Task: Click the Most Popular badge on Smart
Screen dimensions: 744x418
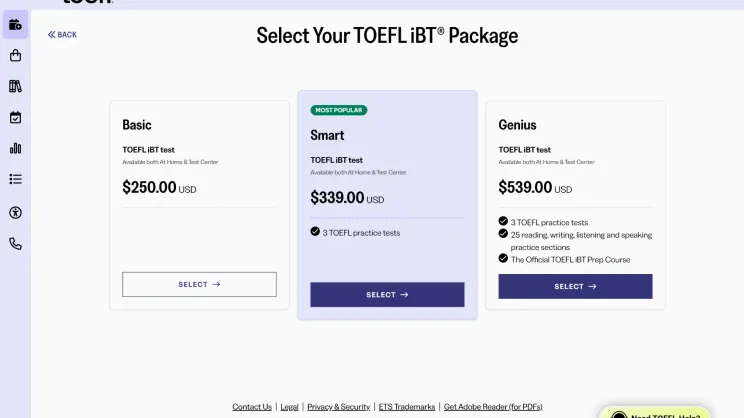Action: click(x=339, y=110)
